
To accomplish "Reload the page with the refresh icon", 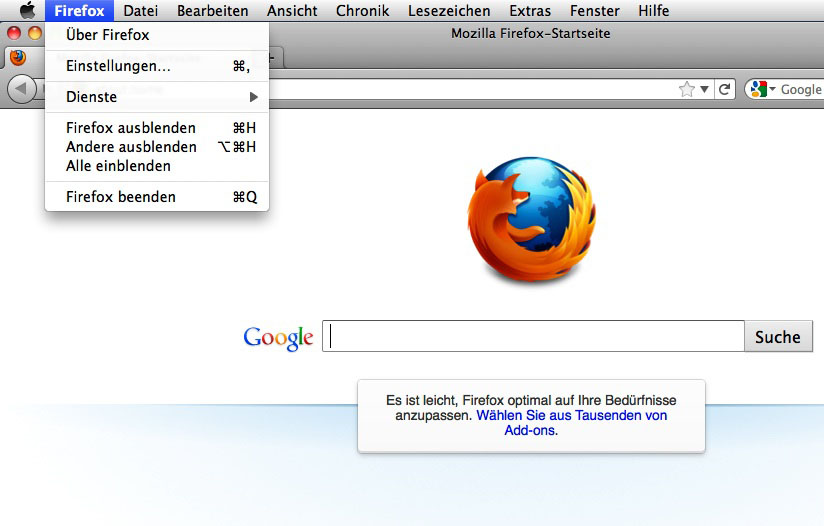I will coord(725,89).
